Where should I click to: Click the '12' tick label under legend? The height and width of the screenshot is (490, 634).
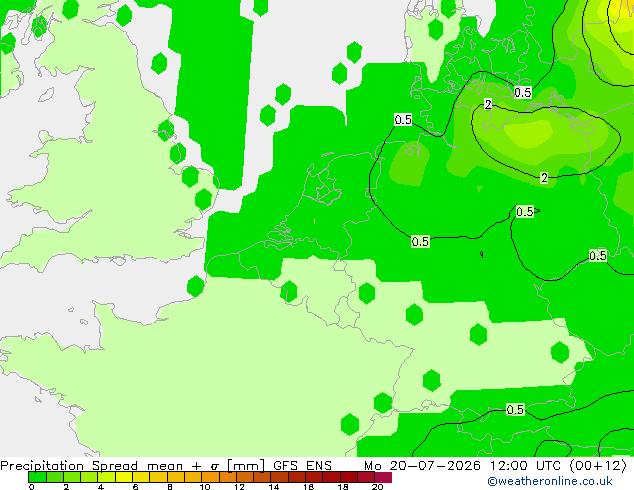pyautogui.click(x=239, y=487)
